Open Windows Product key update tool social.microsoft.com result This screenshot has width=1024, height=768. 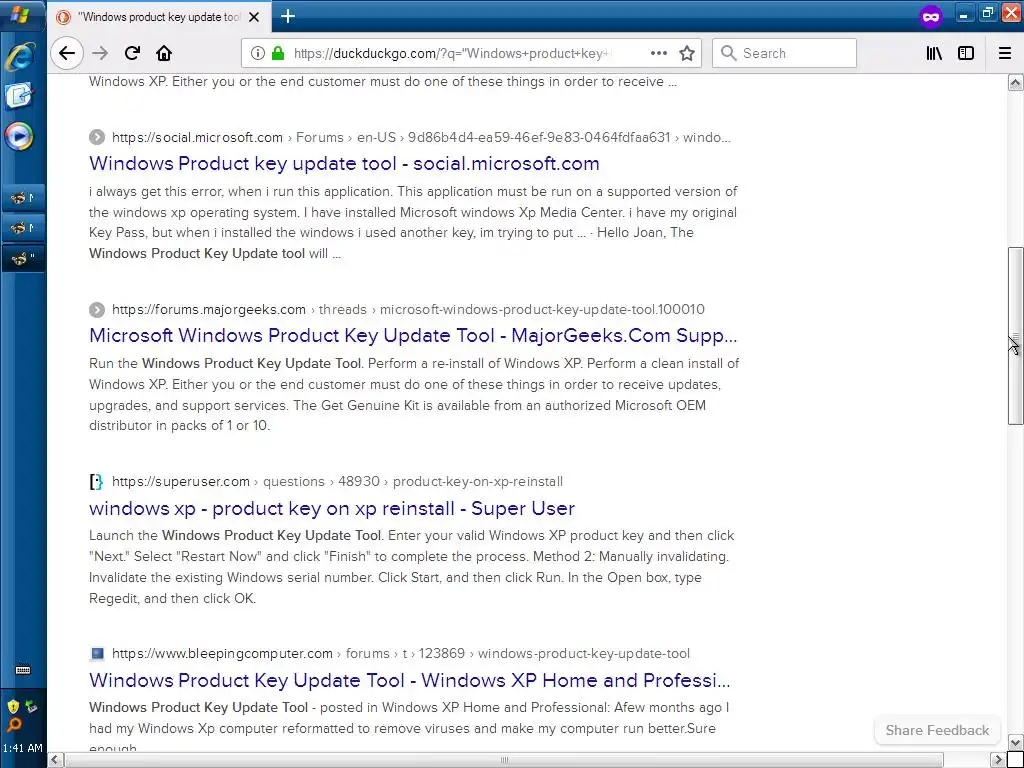click(344, 163)
